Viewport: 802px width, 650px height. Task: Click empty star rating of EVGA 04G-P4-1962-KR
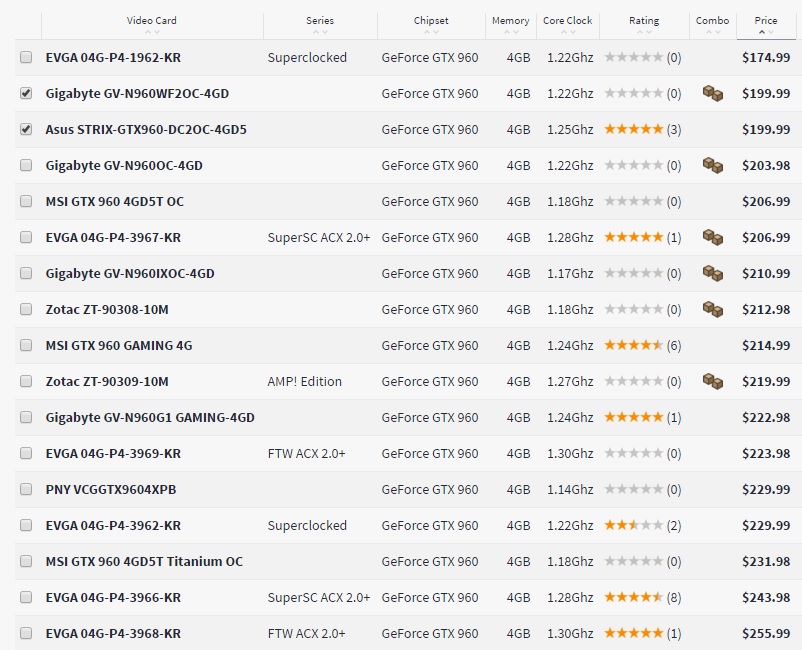point(634,57)
